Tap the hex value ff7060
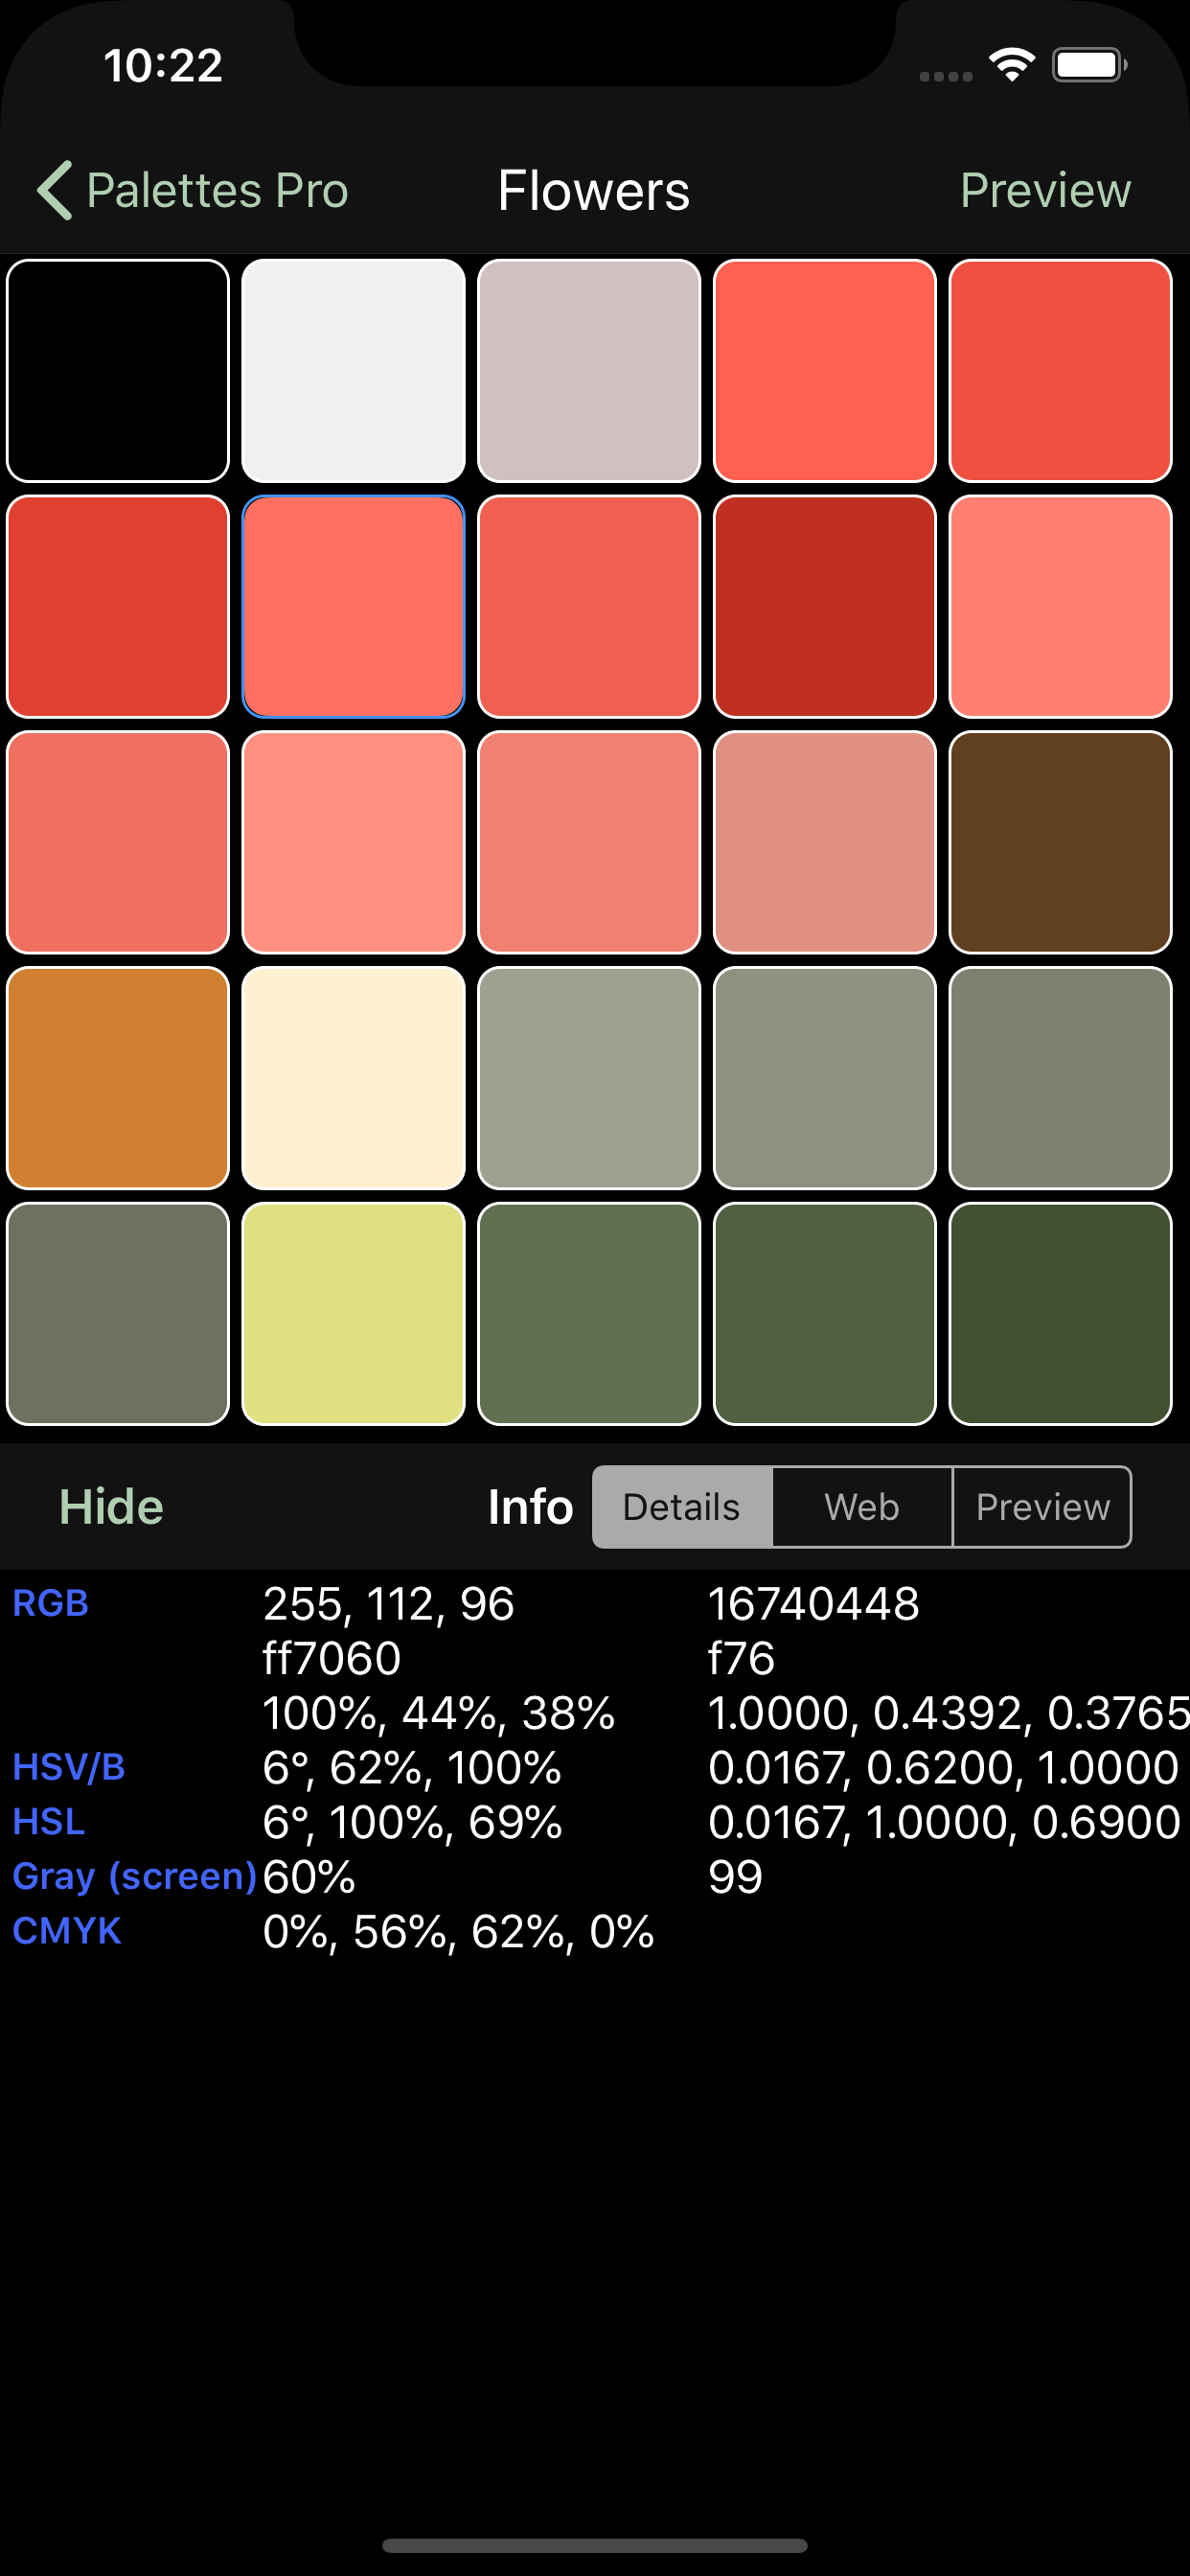The image size is (1190, 2576). 331,1658
